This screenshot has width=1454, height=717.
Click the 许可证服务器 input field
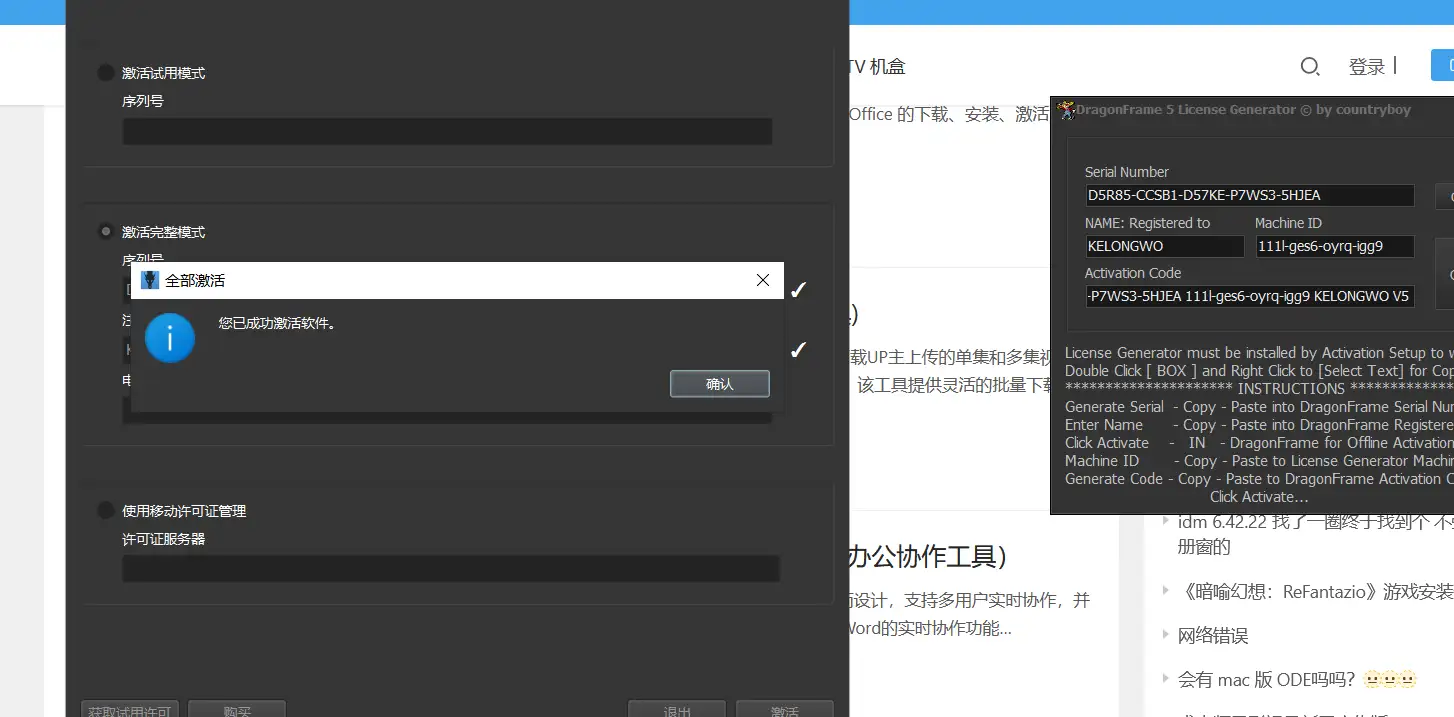(450, 569)
